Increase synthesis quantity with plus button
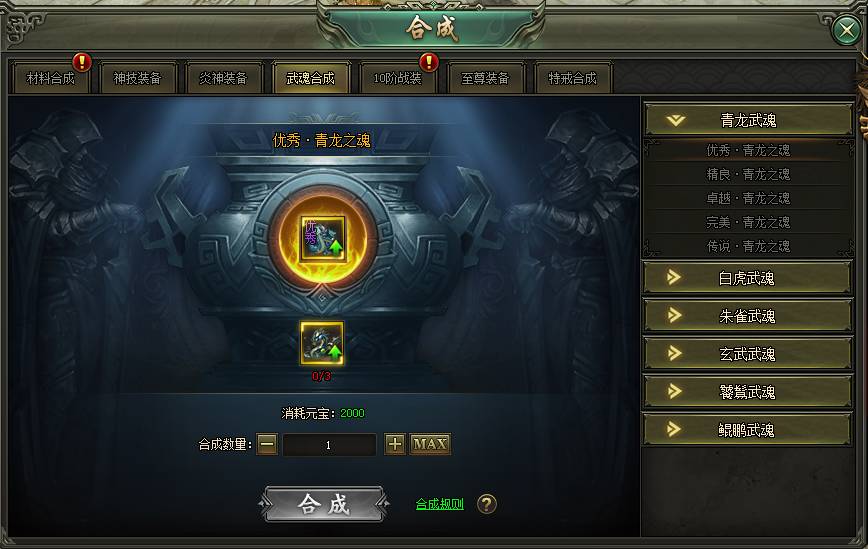This screenshot has width=868, height=549. pyautogui.click(x=395, y=444)
